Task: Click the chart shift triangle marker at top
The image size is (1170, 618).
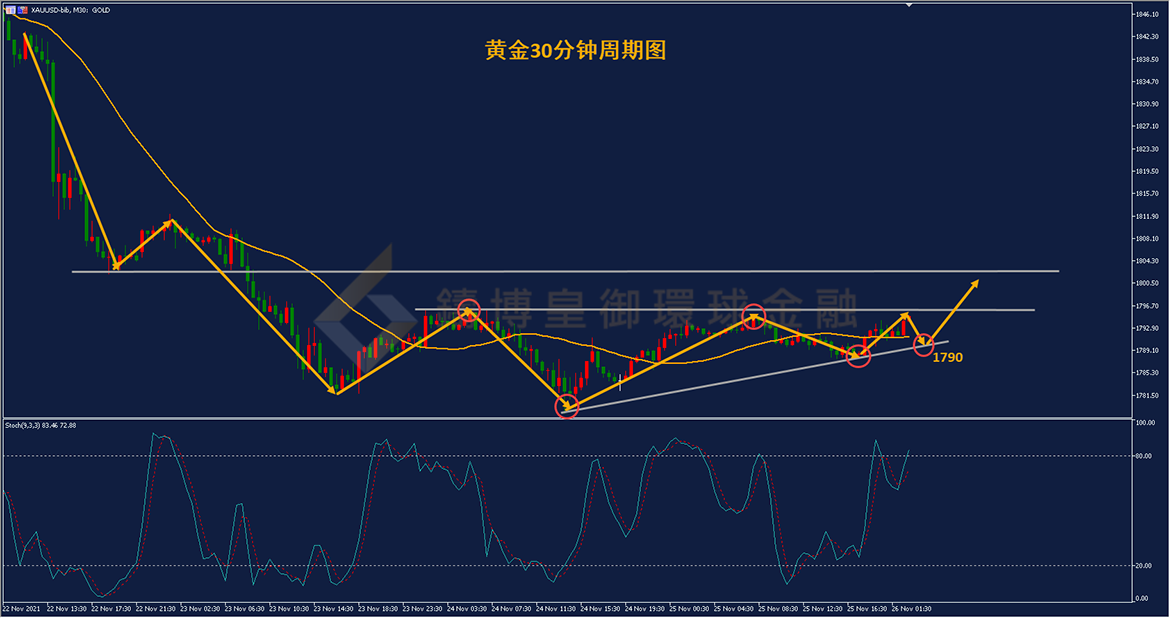Action: (x=908, y=6)
